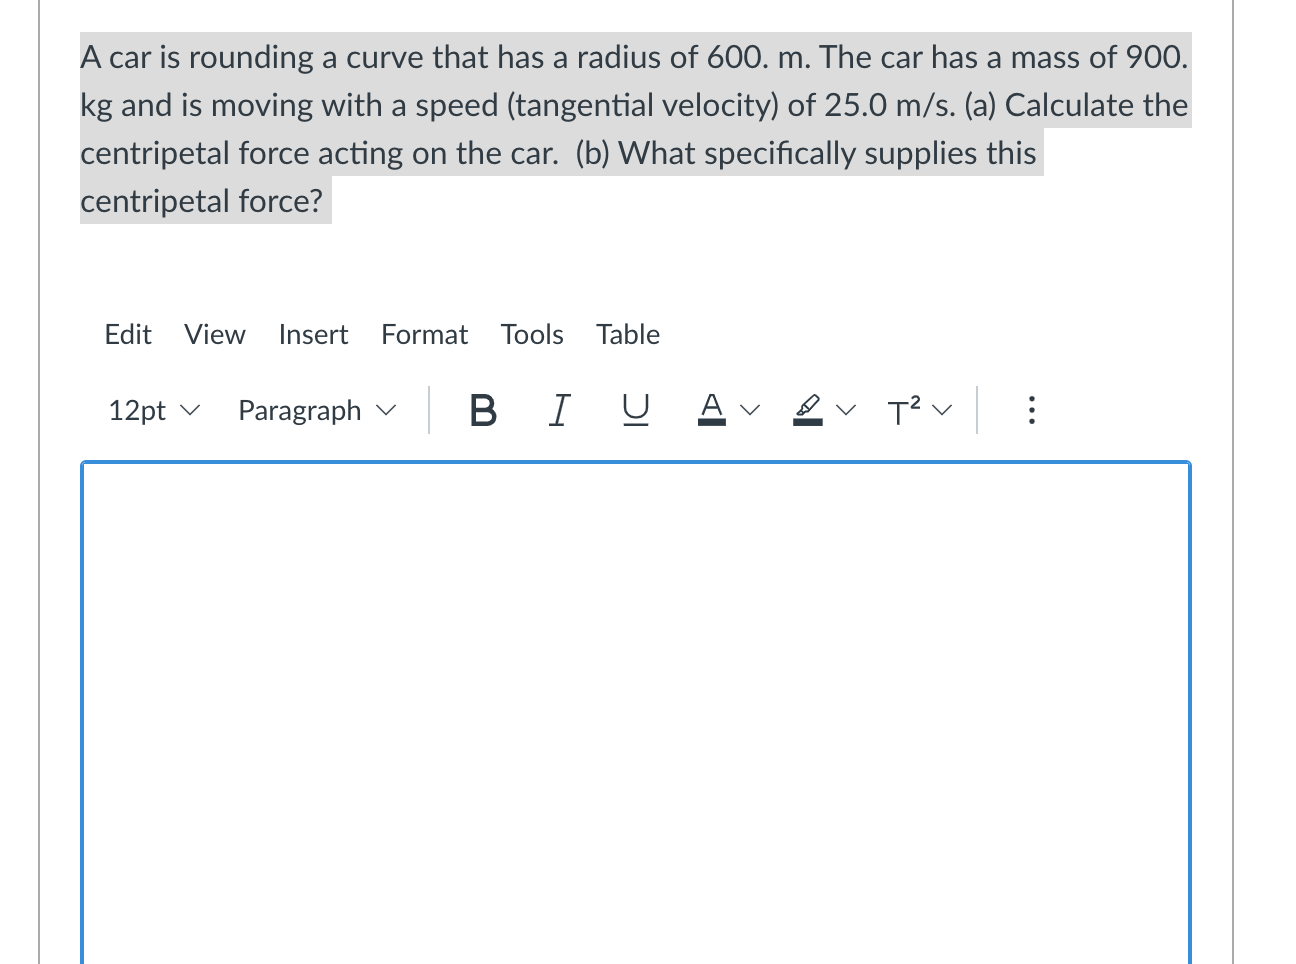Viewport: 1296px width, 964px height.
Task: Apply bold formatting
Action: point(482,410)
